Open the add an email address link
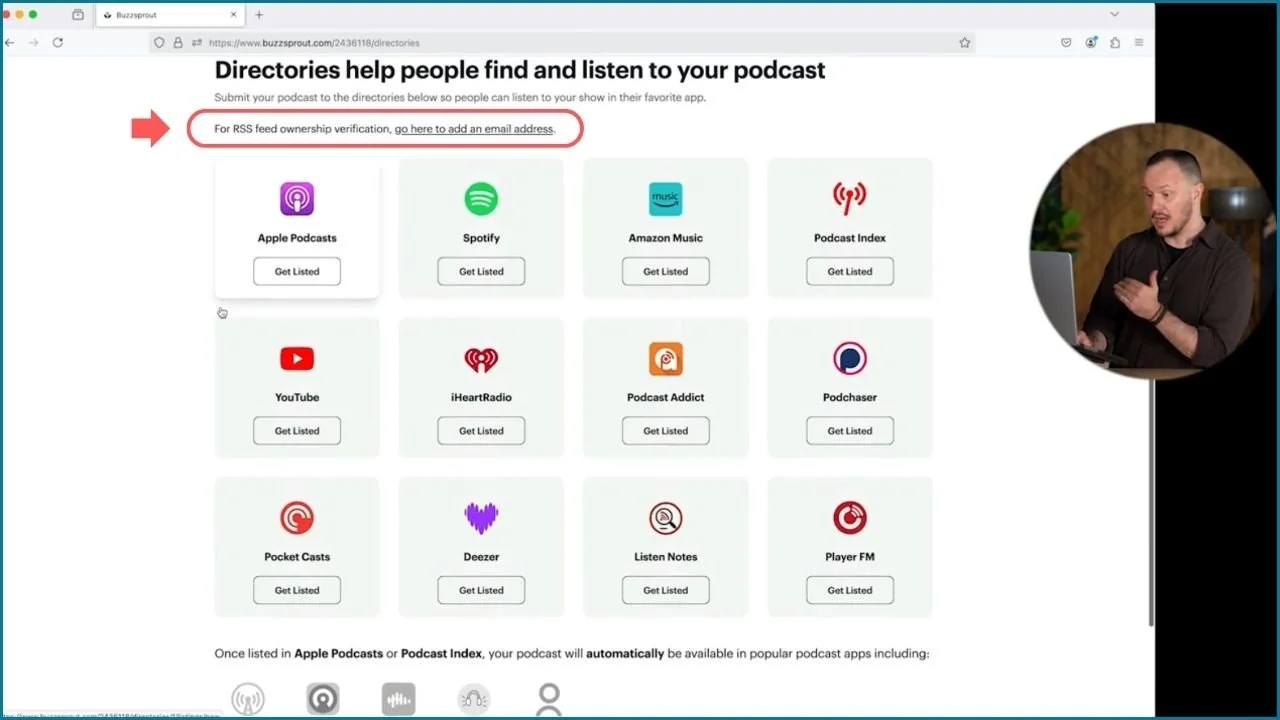 474,129
